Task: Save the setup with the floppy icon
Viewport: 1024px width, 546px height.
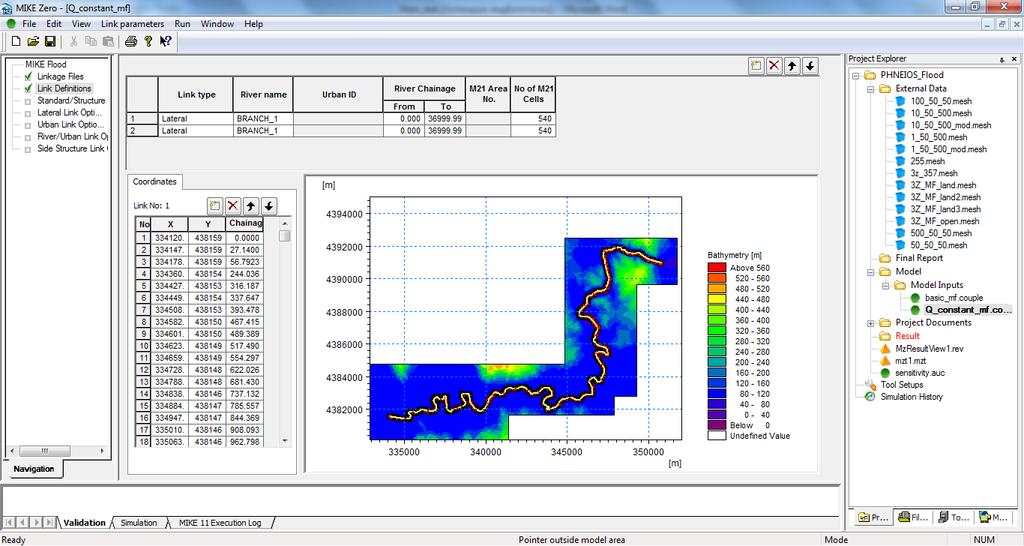Action: click(x=50, y=41)
